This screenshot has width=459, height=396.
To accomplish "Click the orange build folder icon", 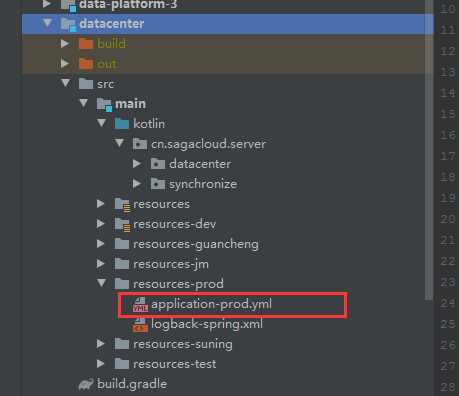I will 86,44.
